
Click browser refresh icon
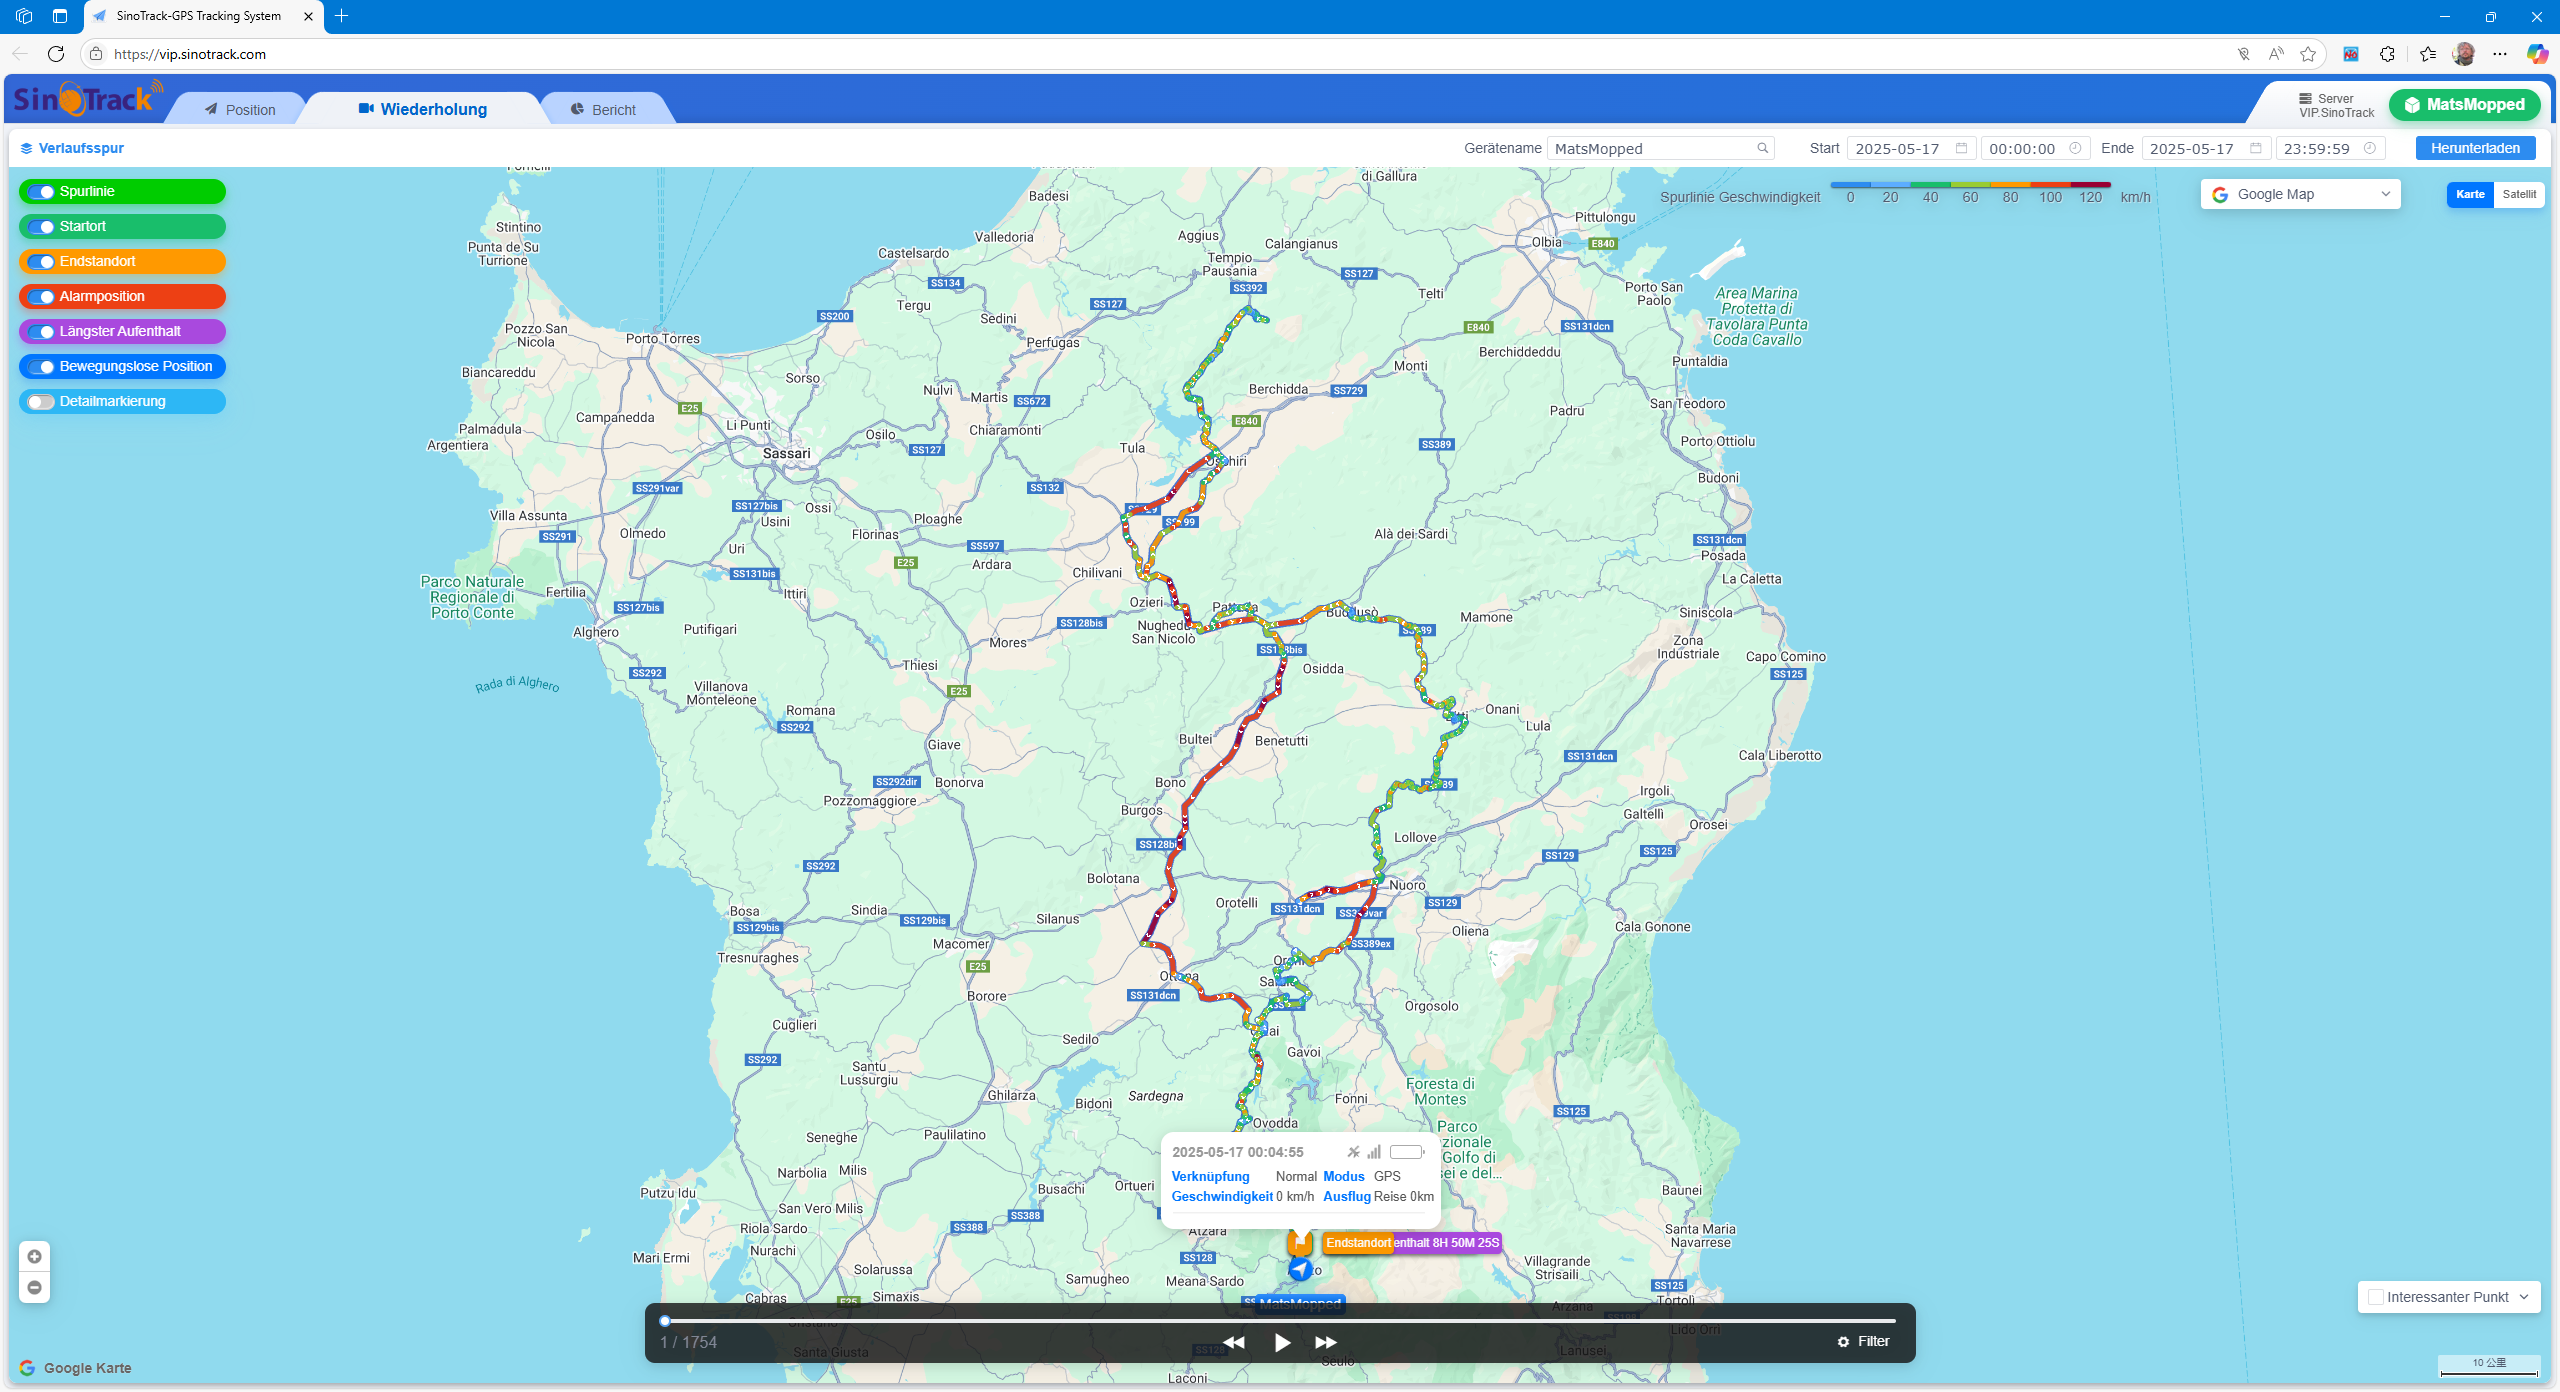56,54
